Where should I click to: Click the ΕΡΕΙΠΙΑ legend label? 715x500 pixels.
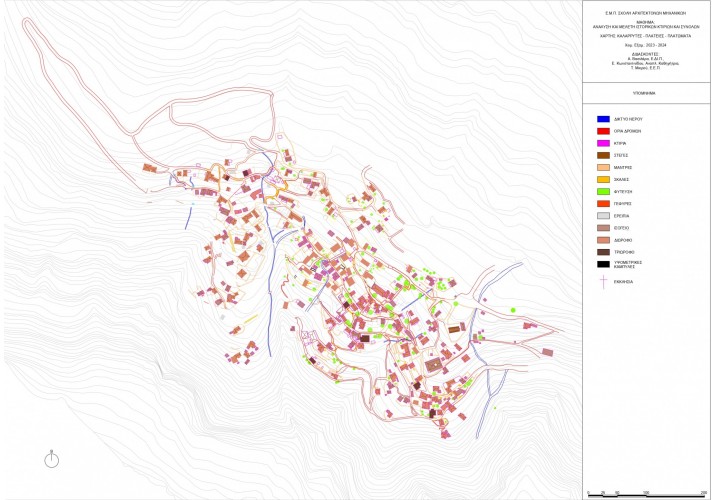point(622,216)
